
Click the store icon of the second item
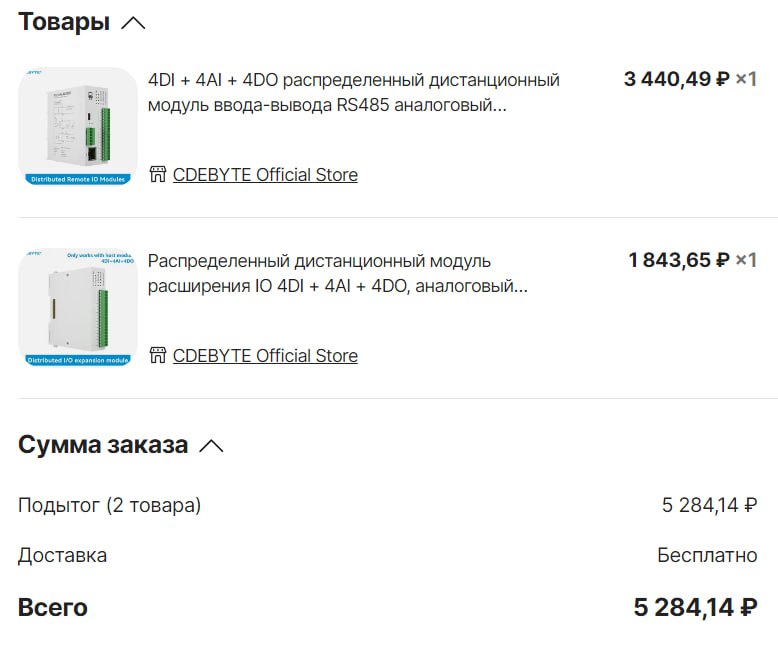click(x=158, y=355)
